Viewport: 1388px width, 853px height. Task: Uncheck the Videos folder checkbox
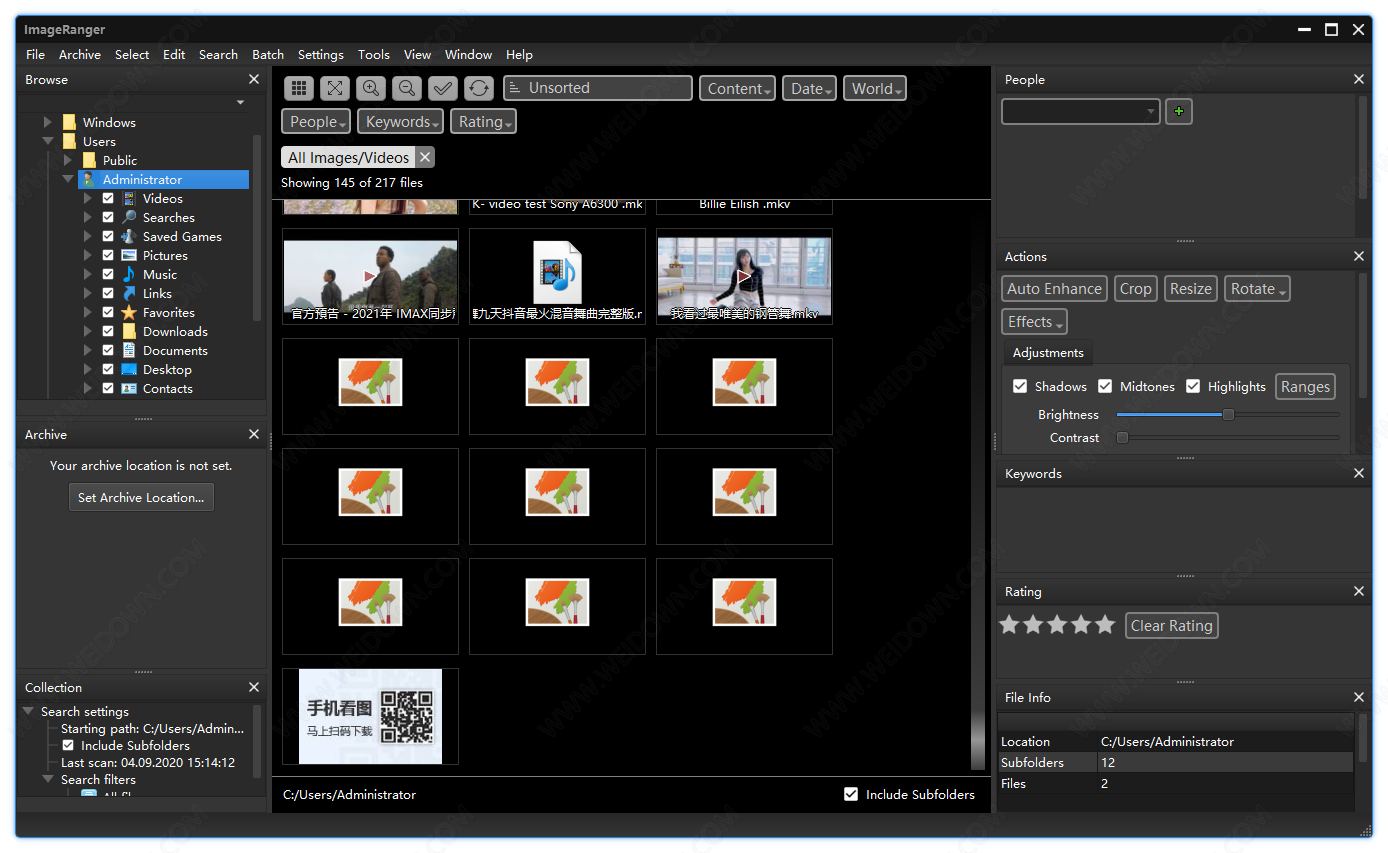[x=108, y=198]
